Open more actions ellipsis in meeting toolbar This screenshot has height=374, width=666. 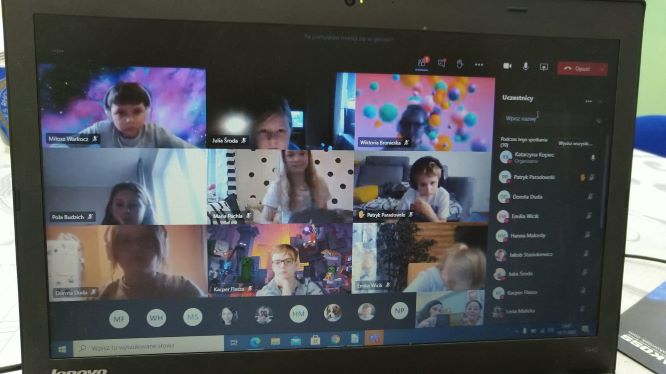[479, 65]
